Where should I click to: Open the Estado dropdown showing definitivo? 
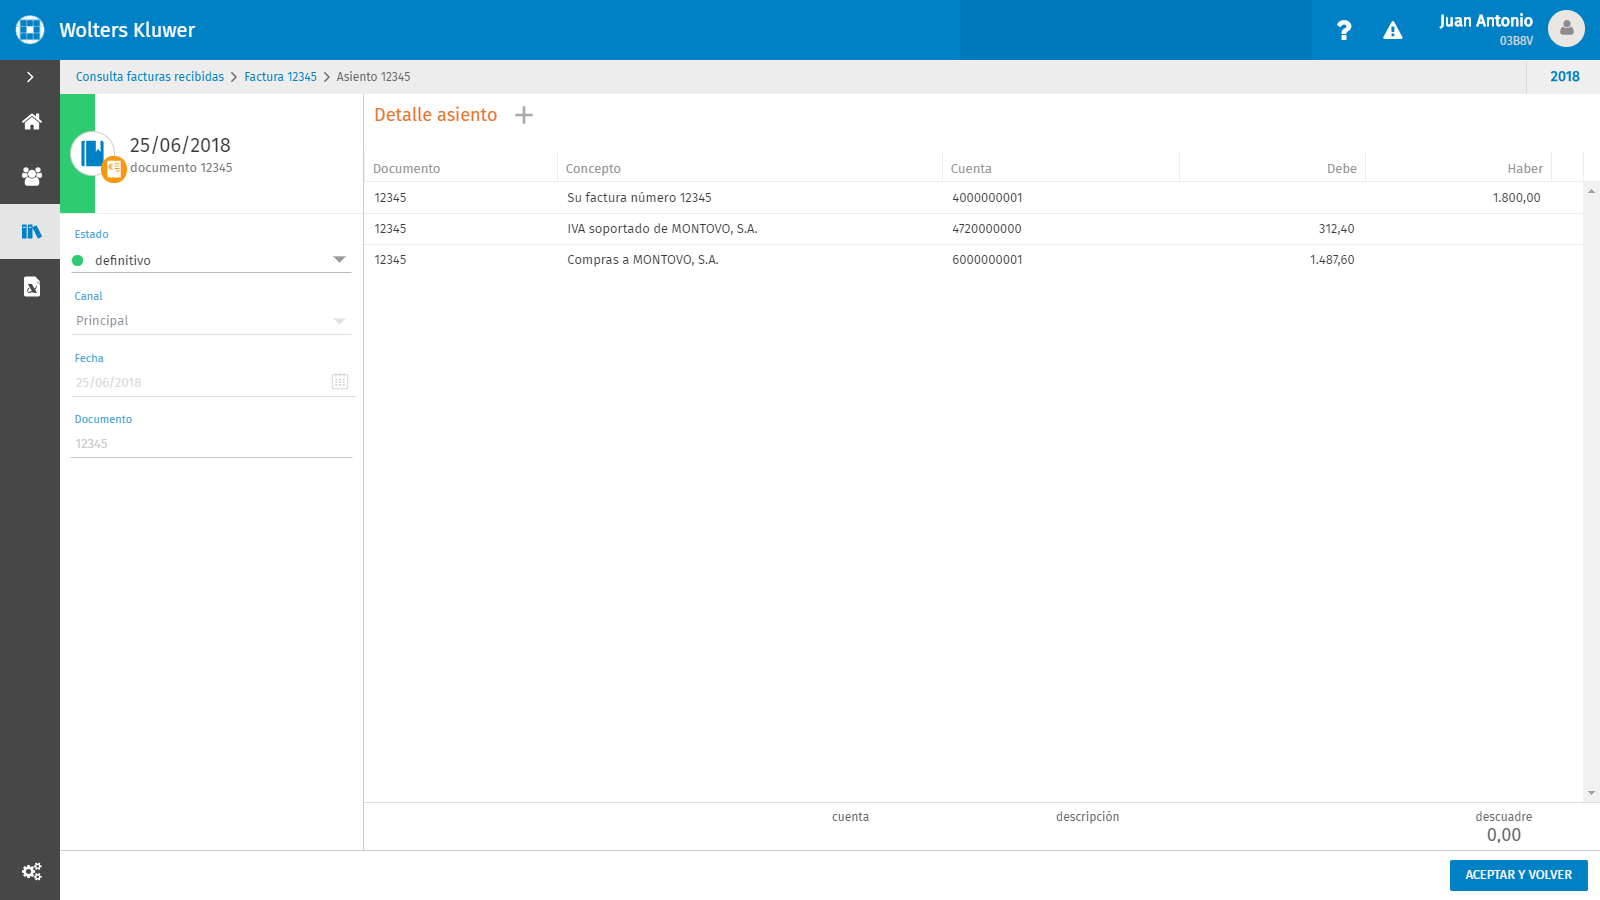pos(211,260)
